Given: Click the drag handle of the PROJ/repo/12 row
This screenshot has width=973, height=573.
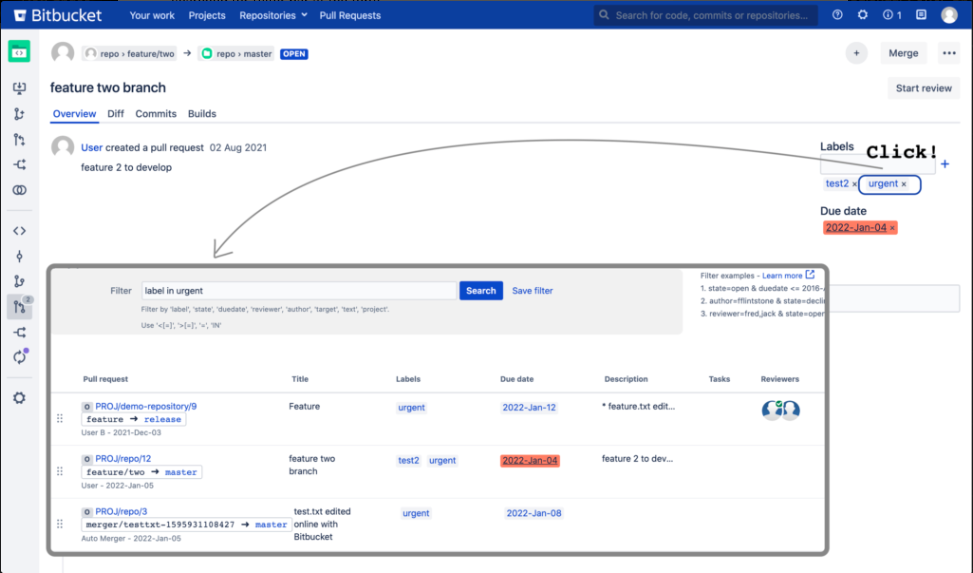Looking at the screenshot, I should [x=60, y=471].
